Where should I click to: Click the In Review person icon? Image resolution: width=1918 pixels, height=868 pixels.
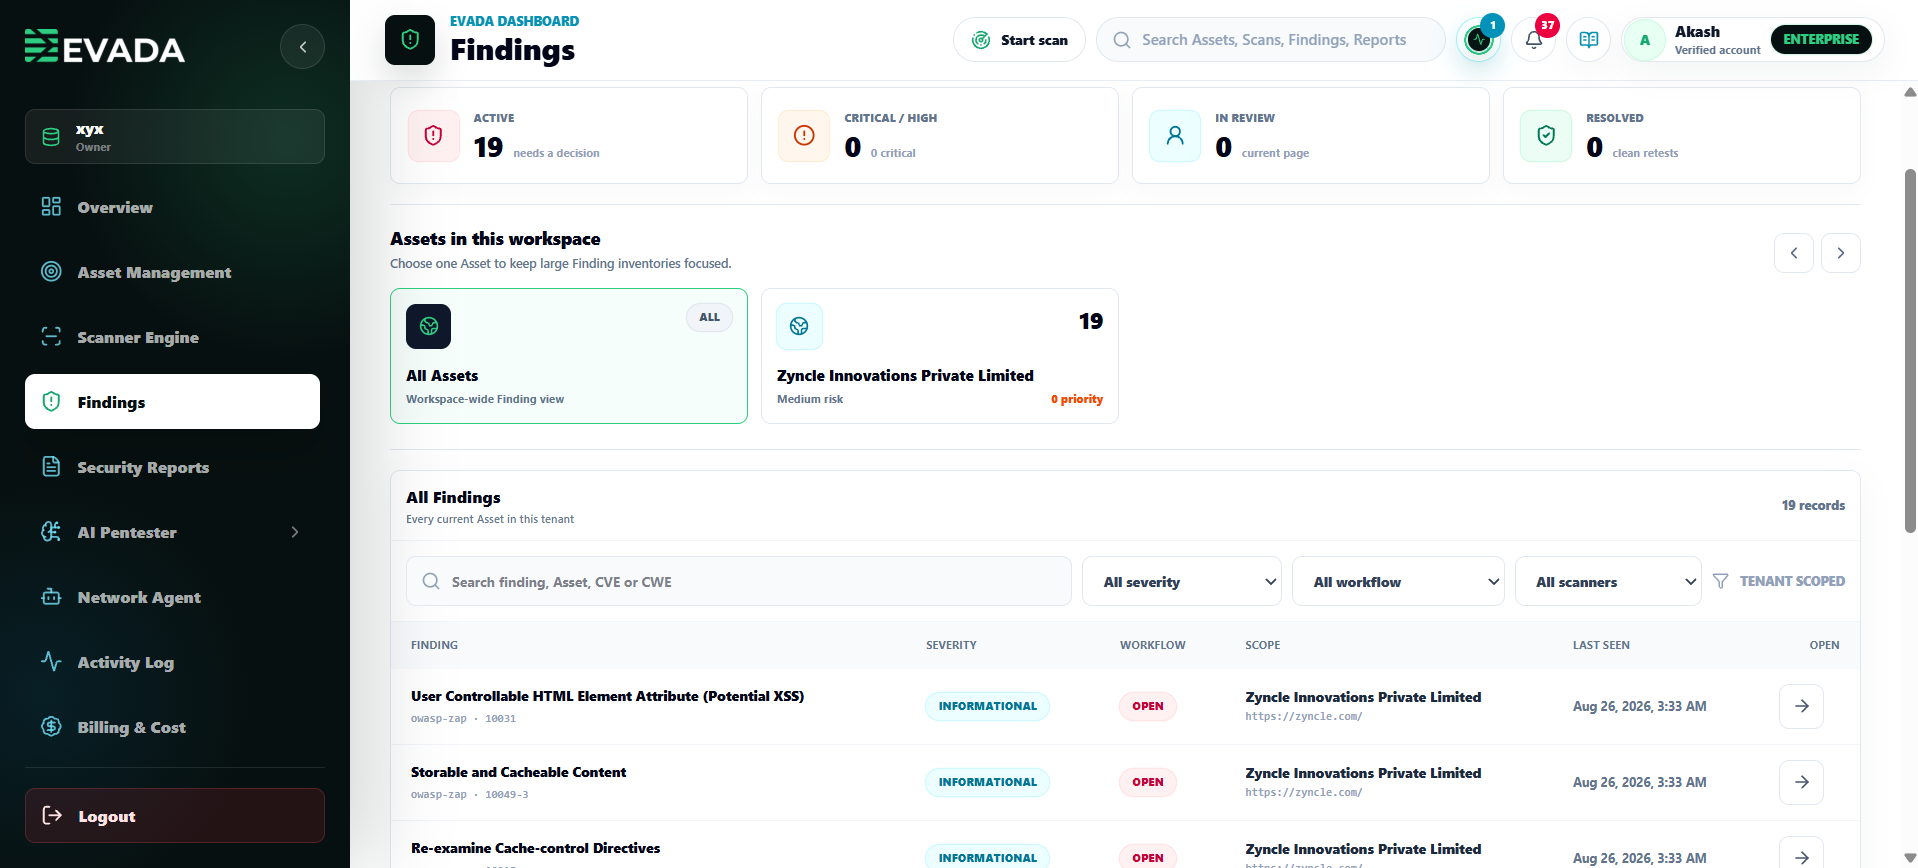(1175, 135)
